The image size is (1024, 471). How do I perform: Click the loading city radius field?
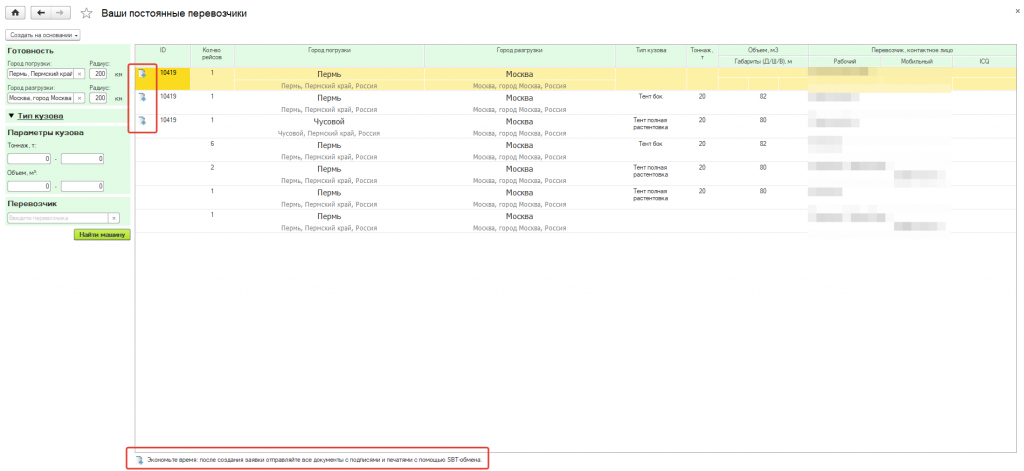99,74
